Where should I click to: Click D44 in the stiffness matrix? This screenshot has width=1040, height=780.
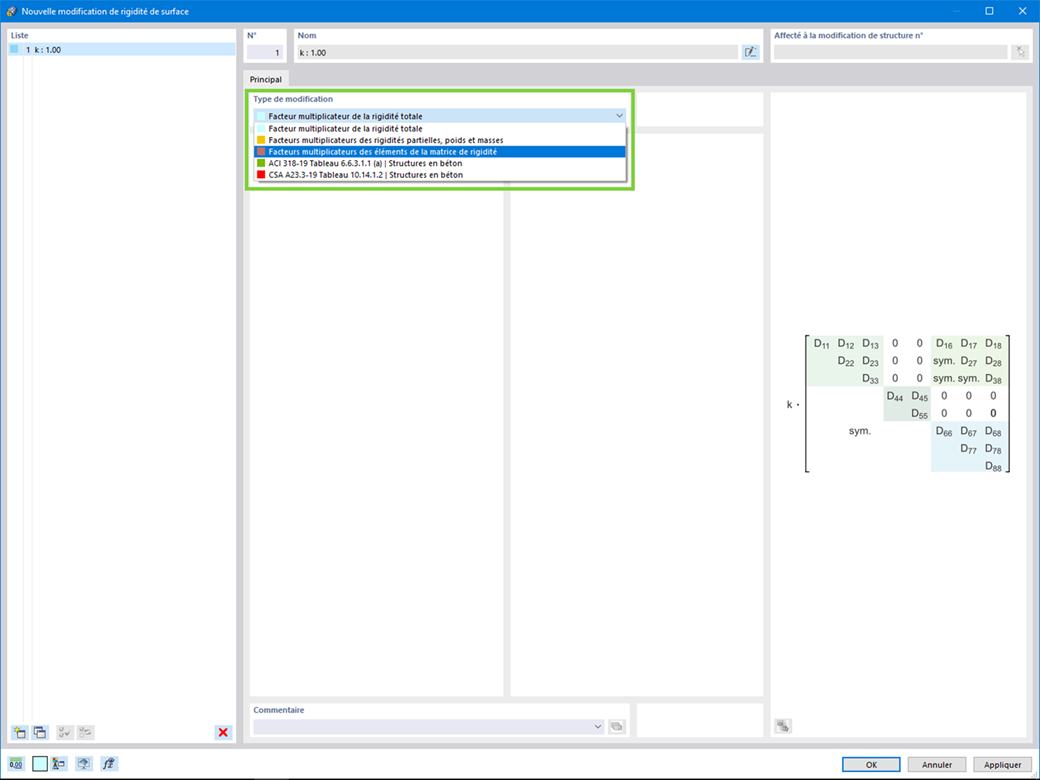(x=895, y=397)
